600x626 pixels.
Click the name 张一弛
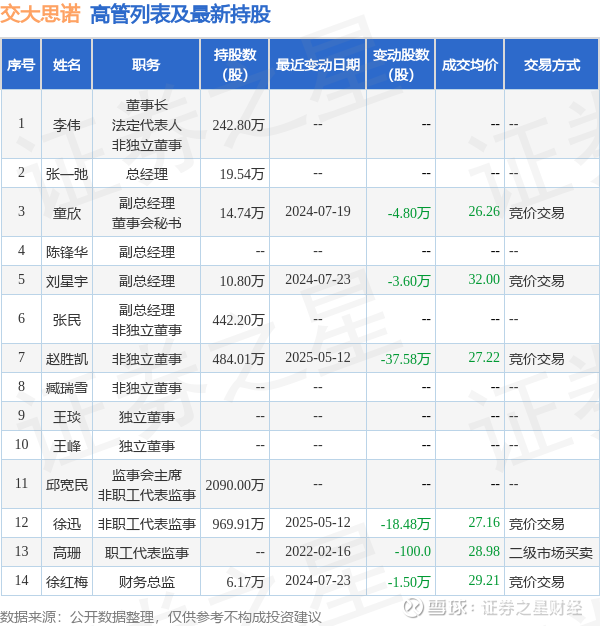pyautogui.click(x=67, y=174)
